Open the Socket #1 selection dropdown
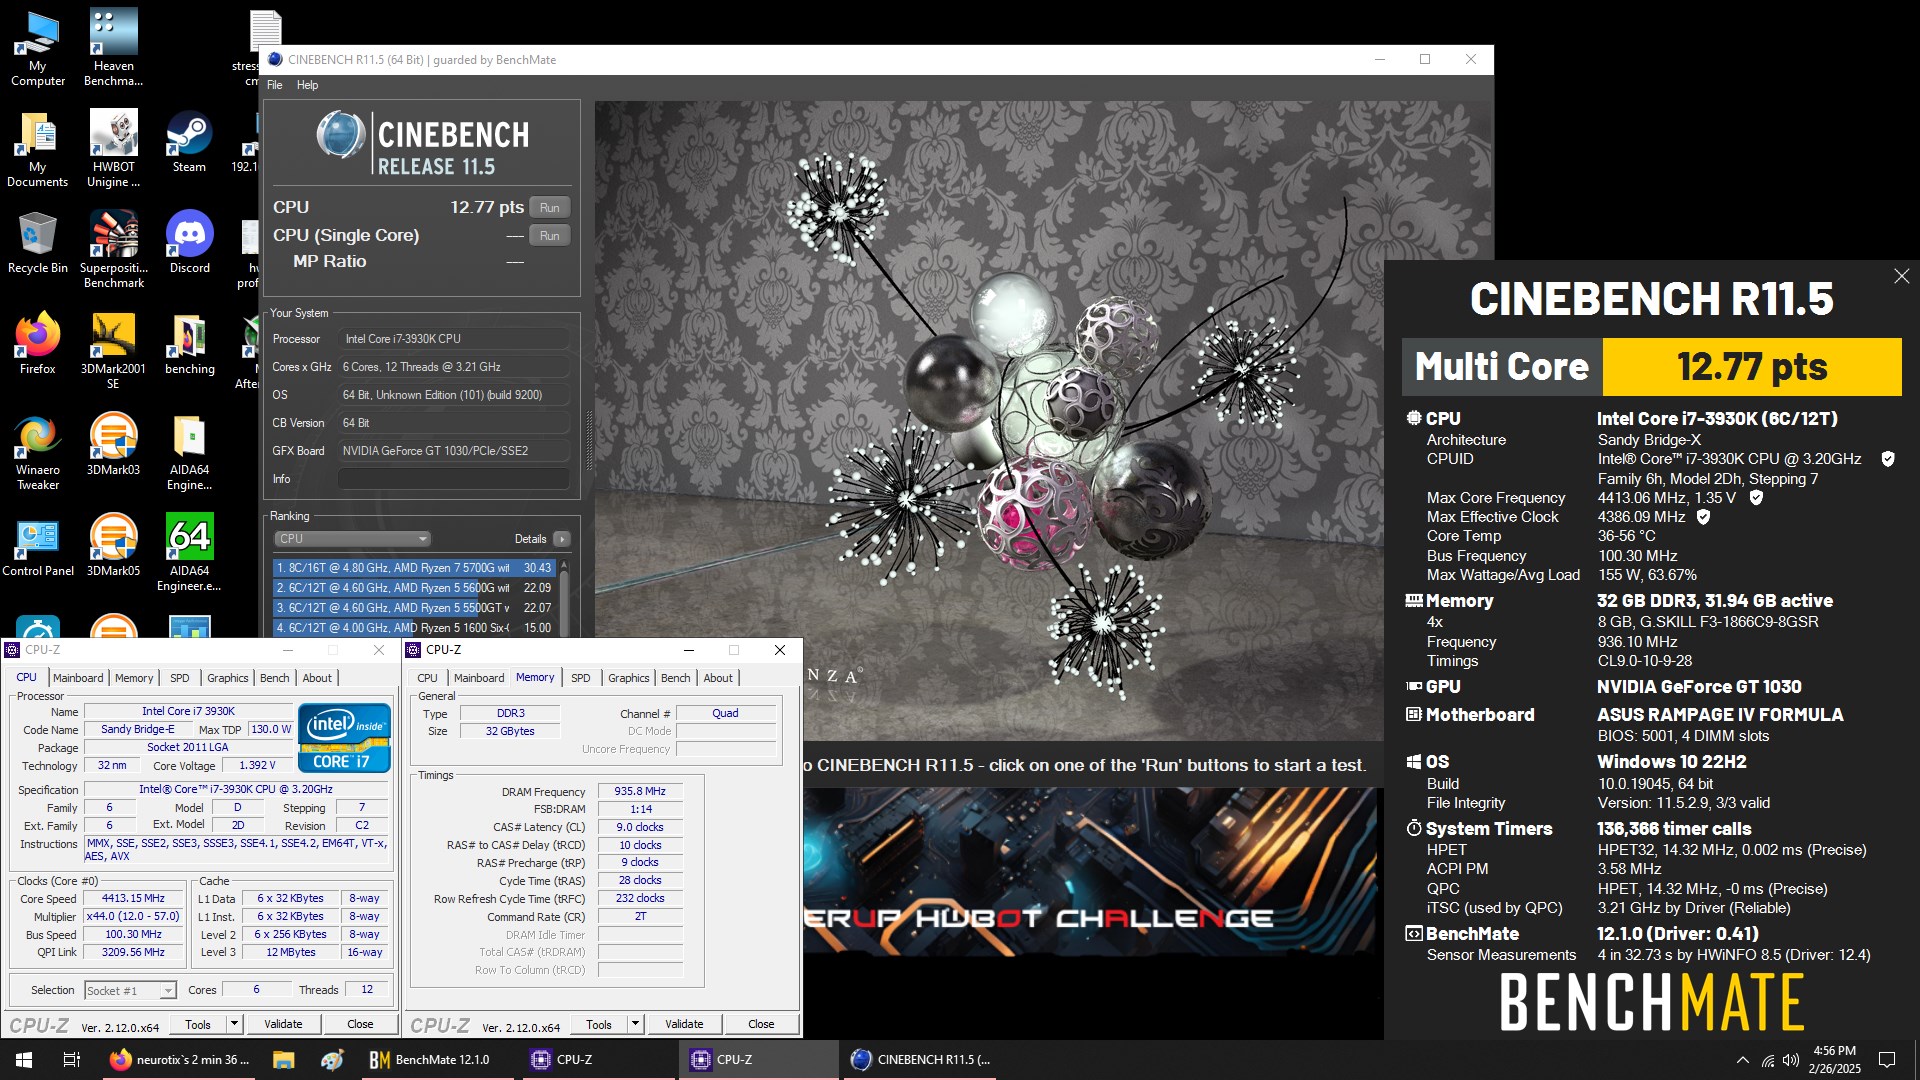This screenshot has width=1920, height=1080. (x=130, y=990)
